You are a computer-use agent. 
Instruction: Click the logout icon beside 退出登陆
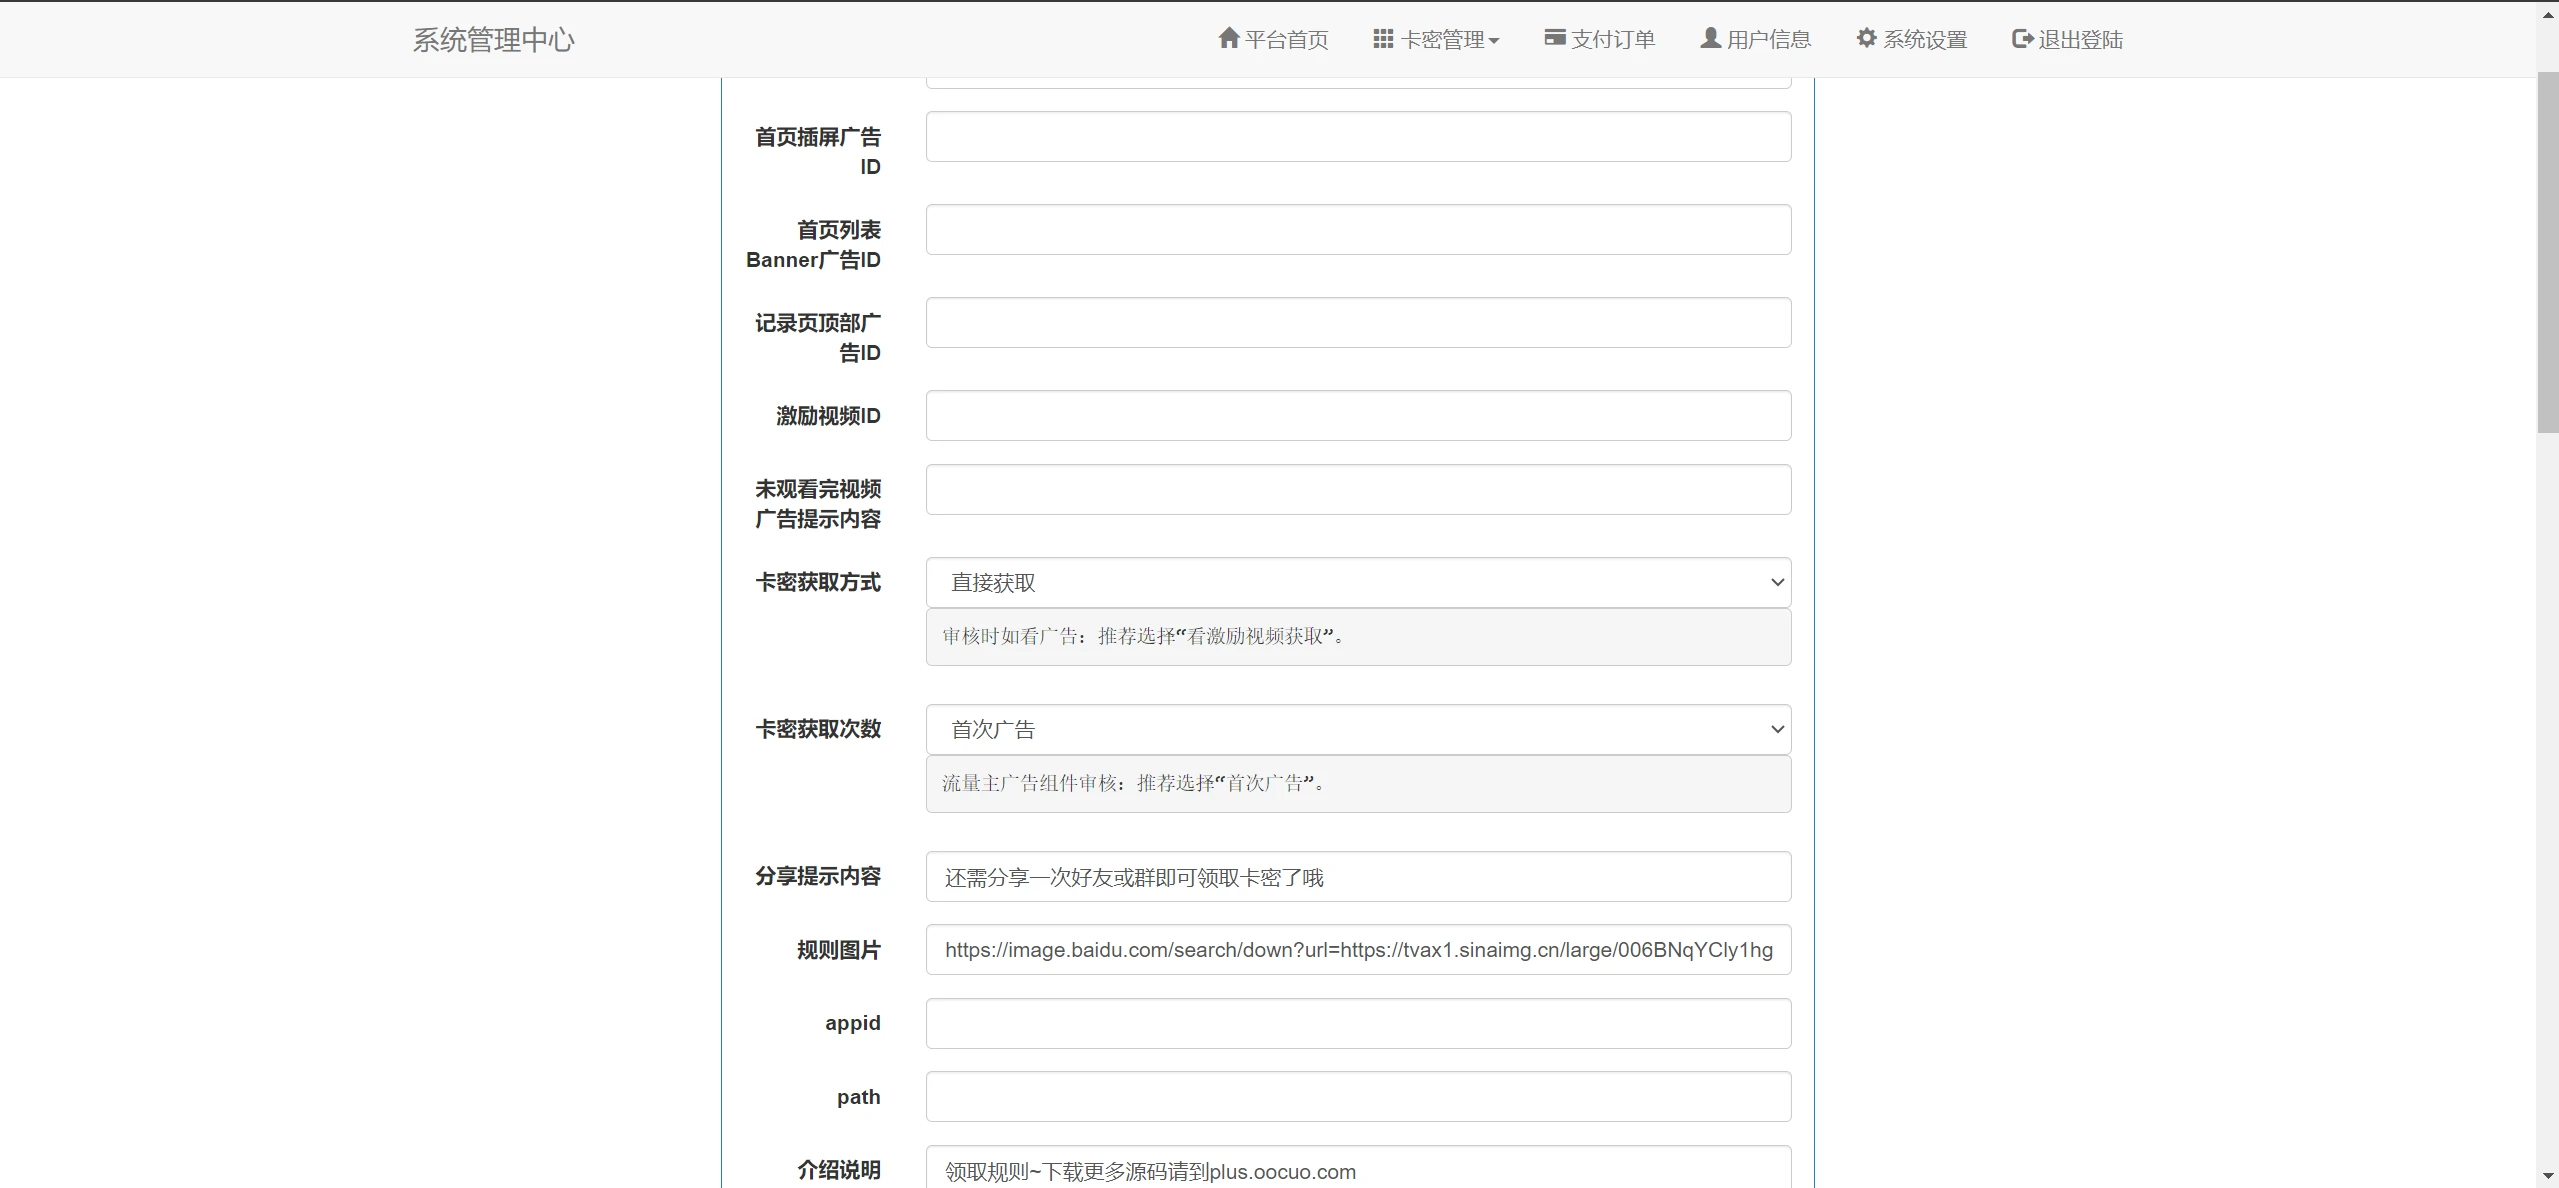(x=2022, y=38)
